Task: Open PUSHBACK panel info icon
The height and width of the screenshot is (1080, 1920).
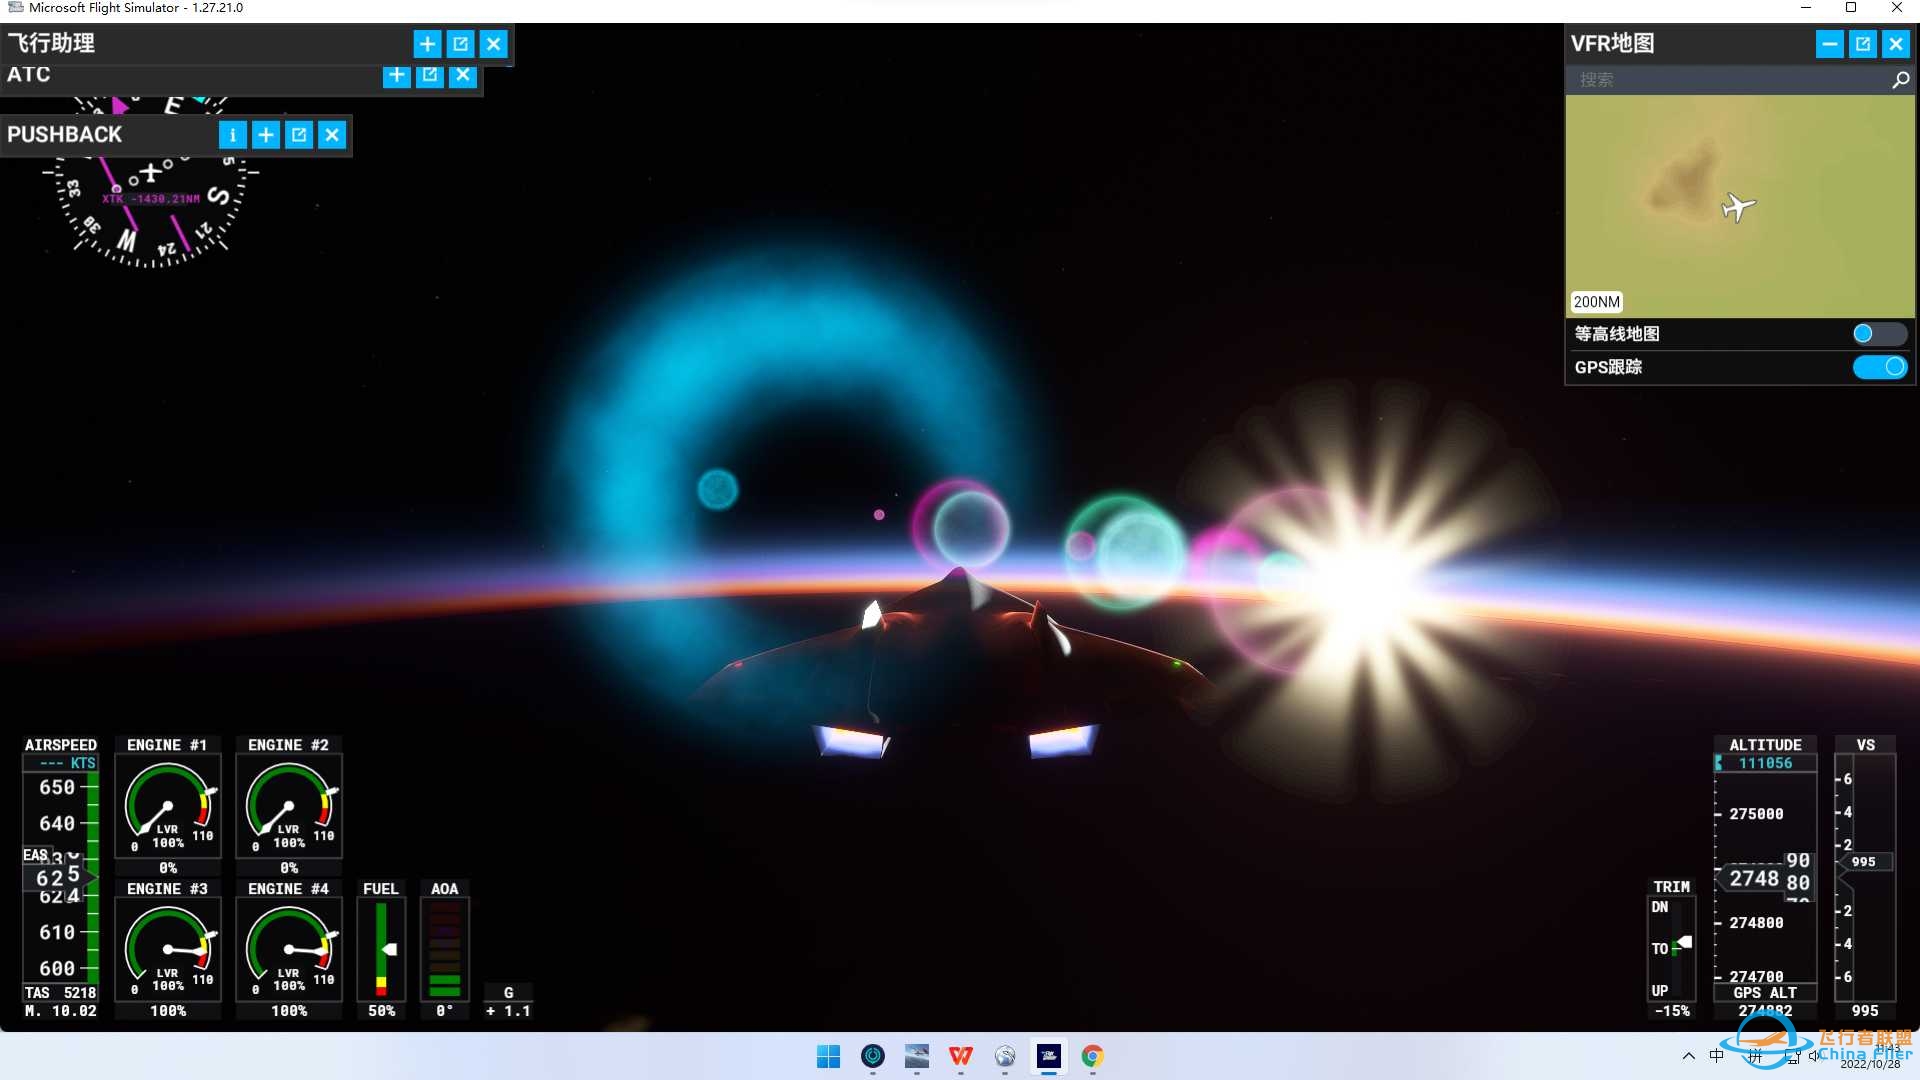Action: click(x=232, y=135)
